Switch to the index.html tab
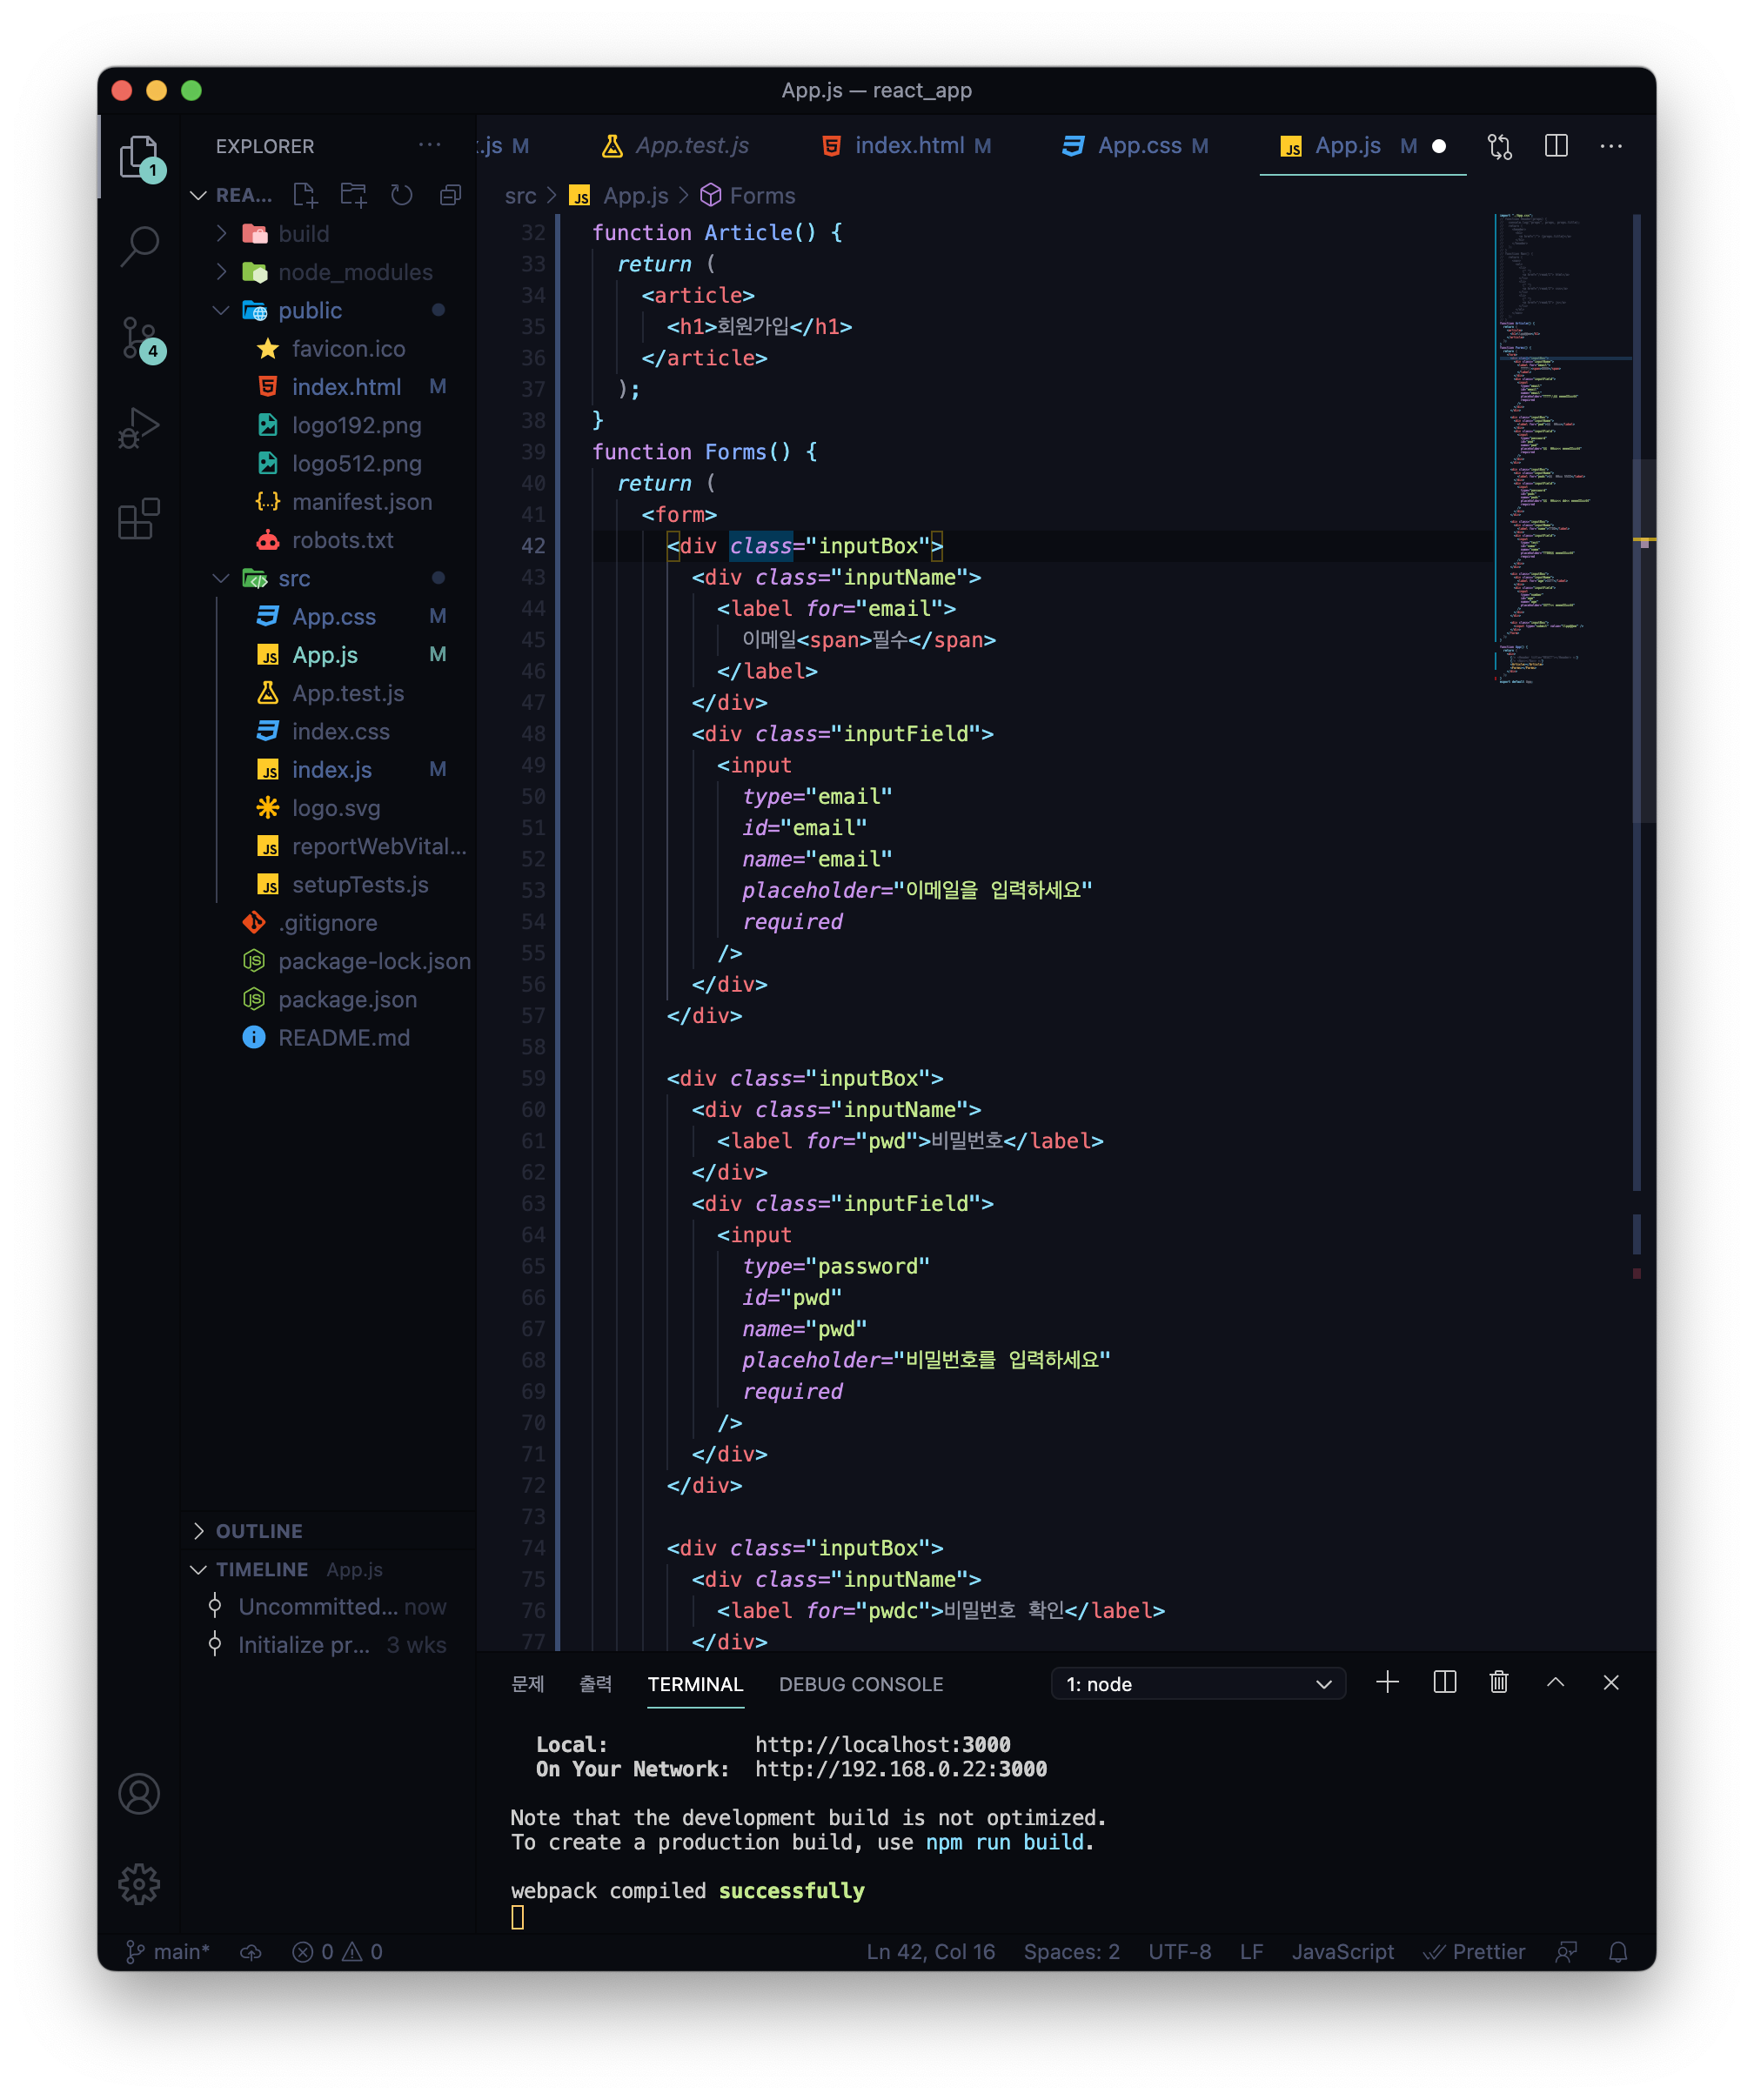This screenshot has width=1754, height=2100. pyautogui.click(x=910, y=146)
